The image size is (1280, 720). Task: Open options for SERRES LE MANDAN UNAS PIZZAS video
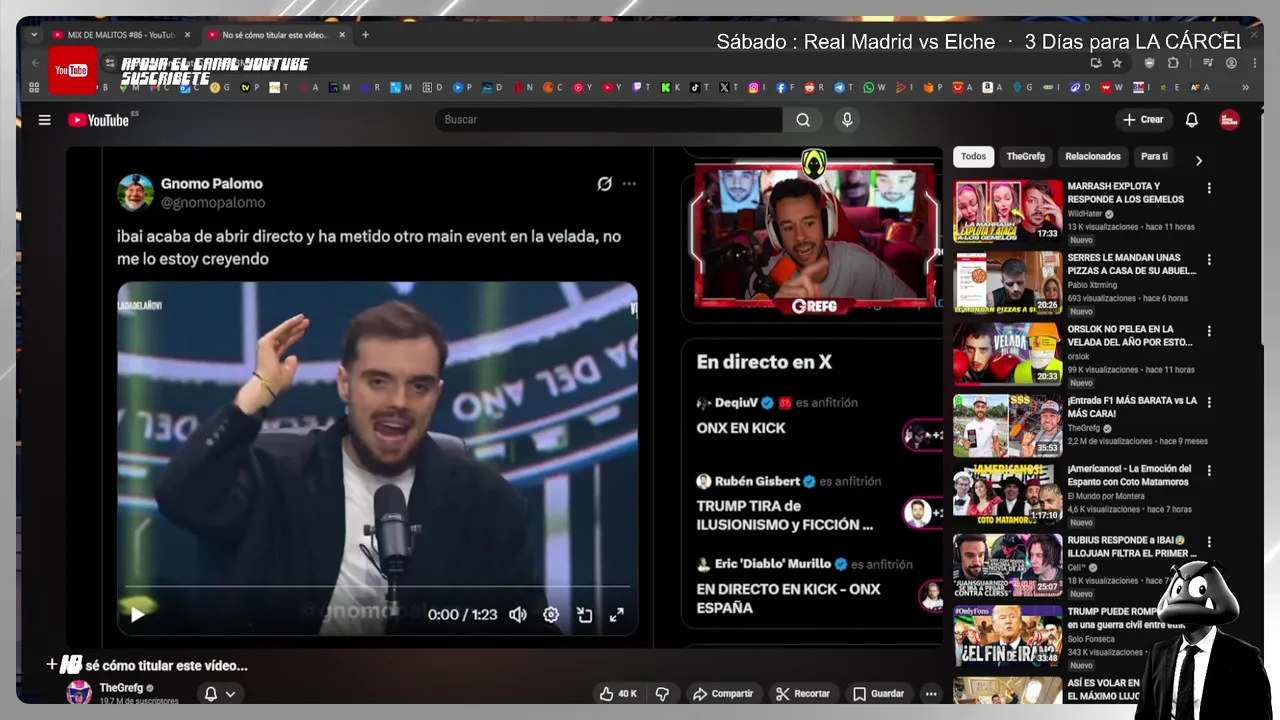click(1209, 259)
